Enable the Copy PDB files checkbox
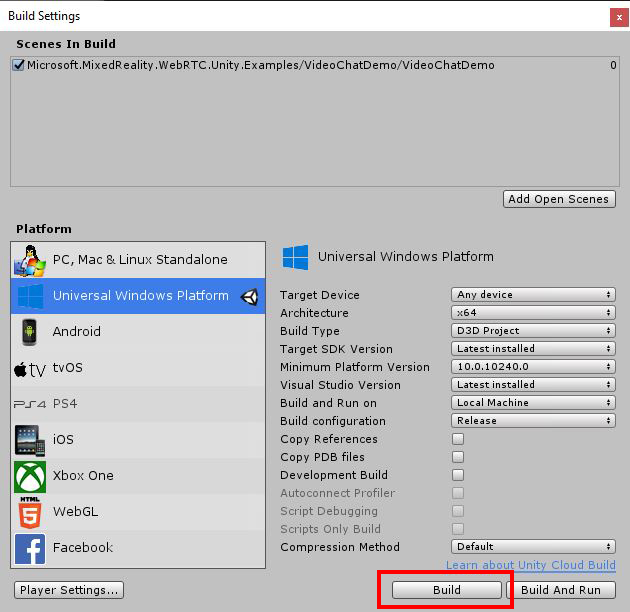Viewport: 630px width, 612px height. (458, 457)
